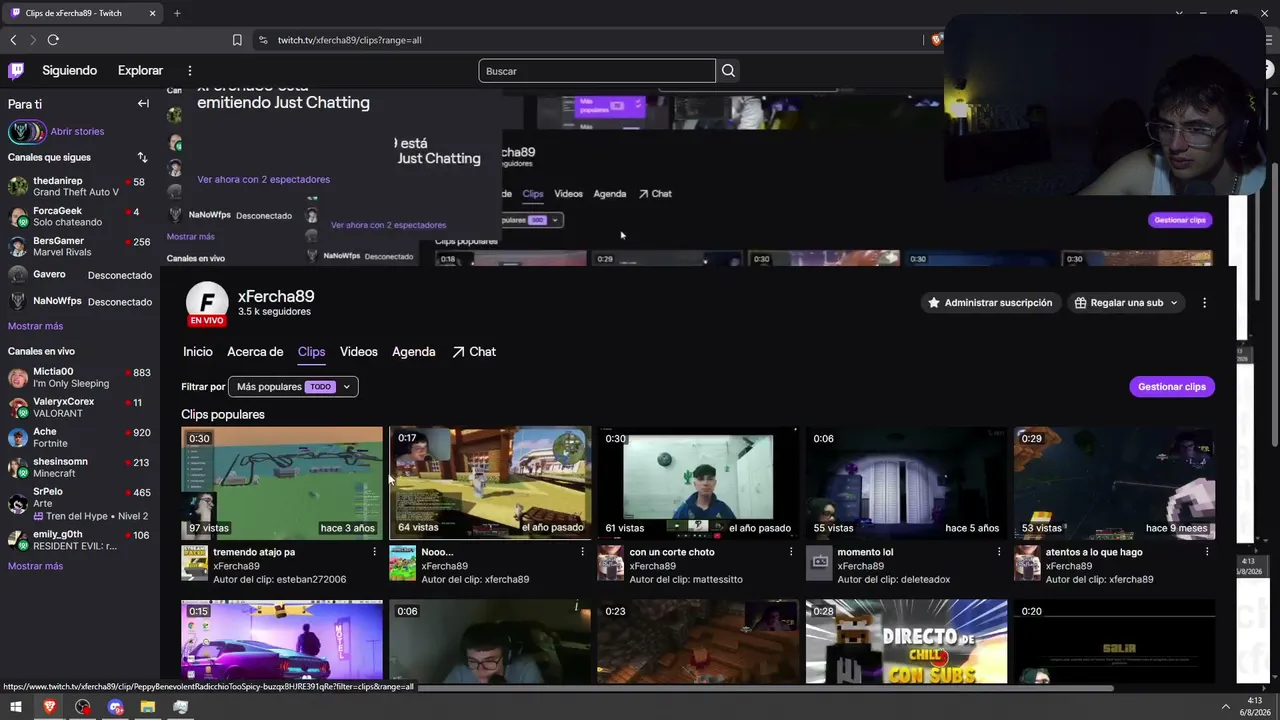Pop out the Chat tab
This screenshot has width=1280, height=720.
[x=474, y=352]
